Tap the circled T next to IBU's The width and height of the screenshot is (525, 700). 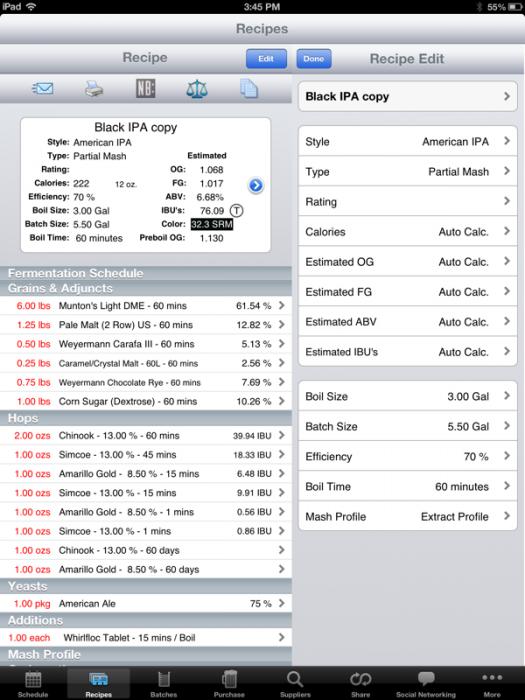[236, 211]
